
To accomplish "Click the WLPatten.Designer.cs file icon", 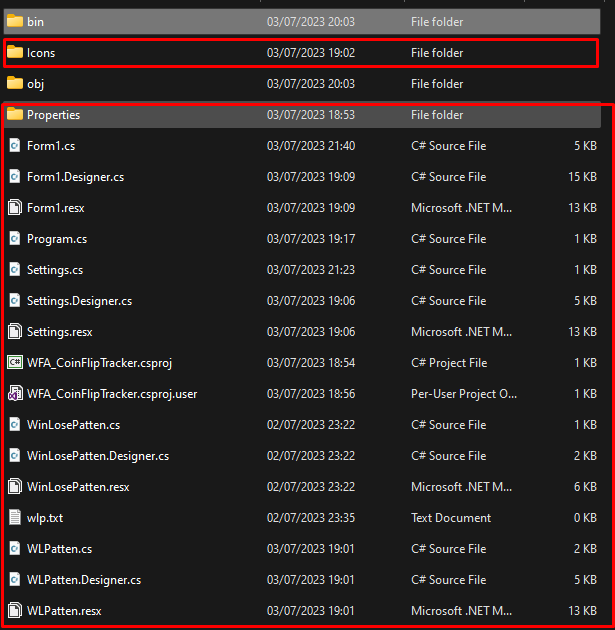I will [15, 579].
